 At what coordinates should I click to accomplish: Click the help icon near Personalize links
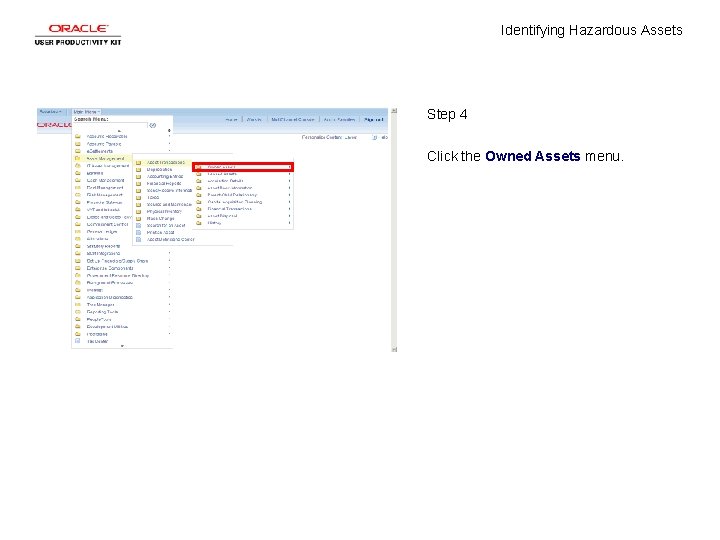(375, 137)
